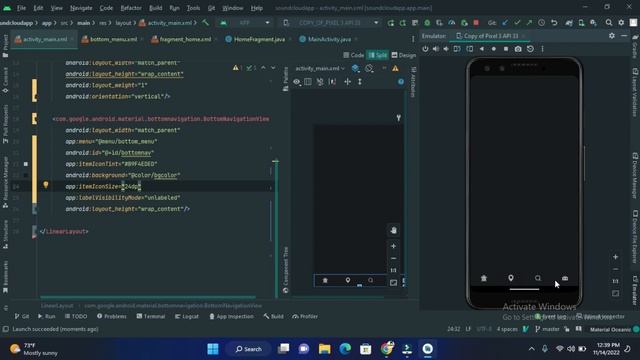Screen dimensions: 640x360
Task: Show hidden system tray icons chevron
Action: [x=531, y=349]
